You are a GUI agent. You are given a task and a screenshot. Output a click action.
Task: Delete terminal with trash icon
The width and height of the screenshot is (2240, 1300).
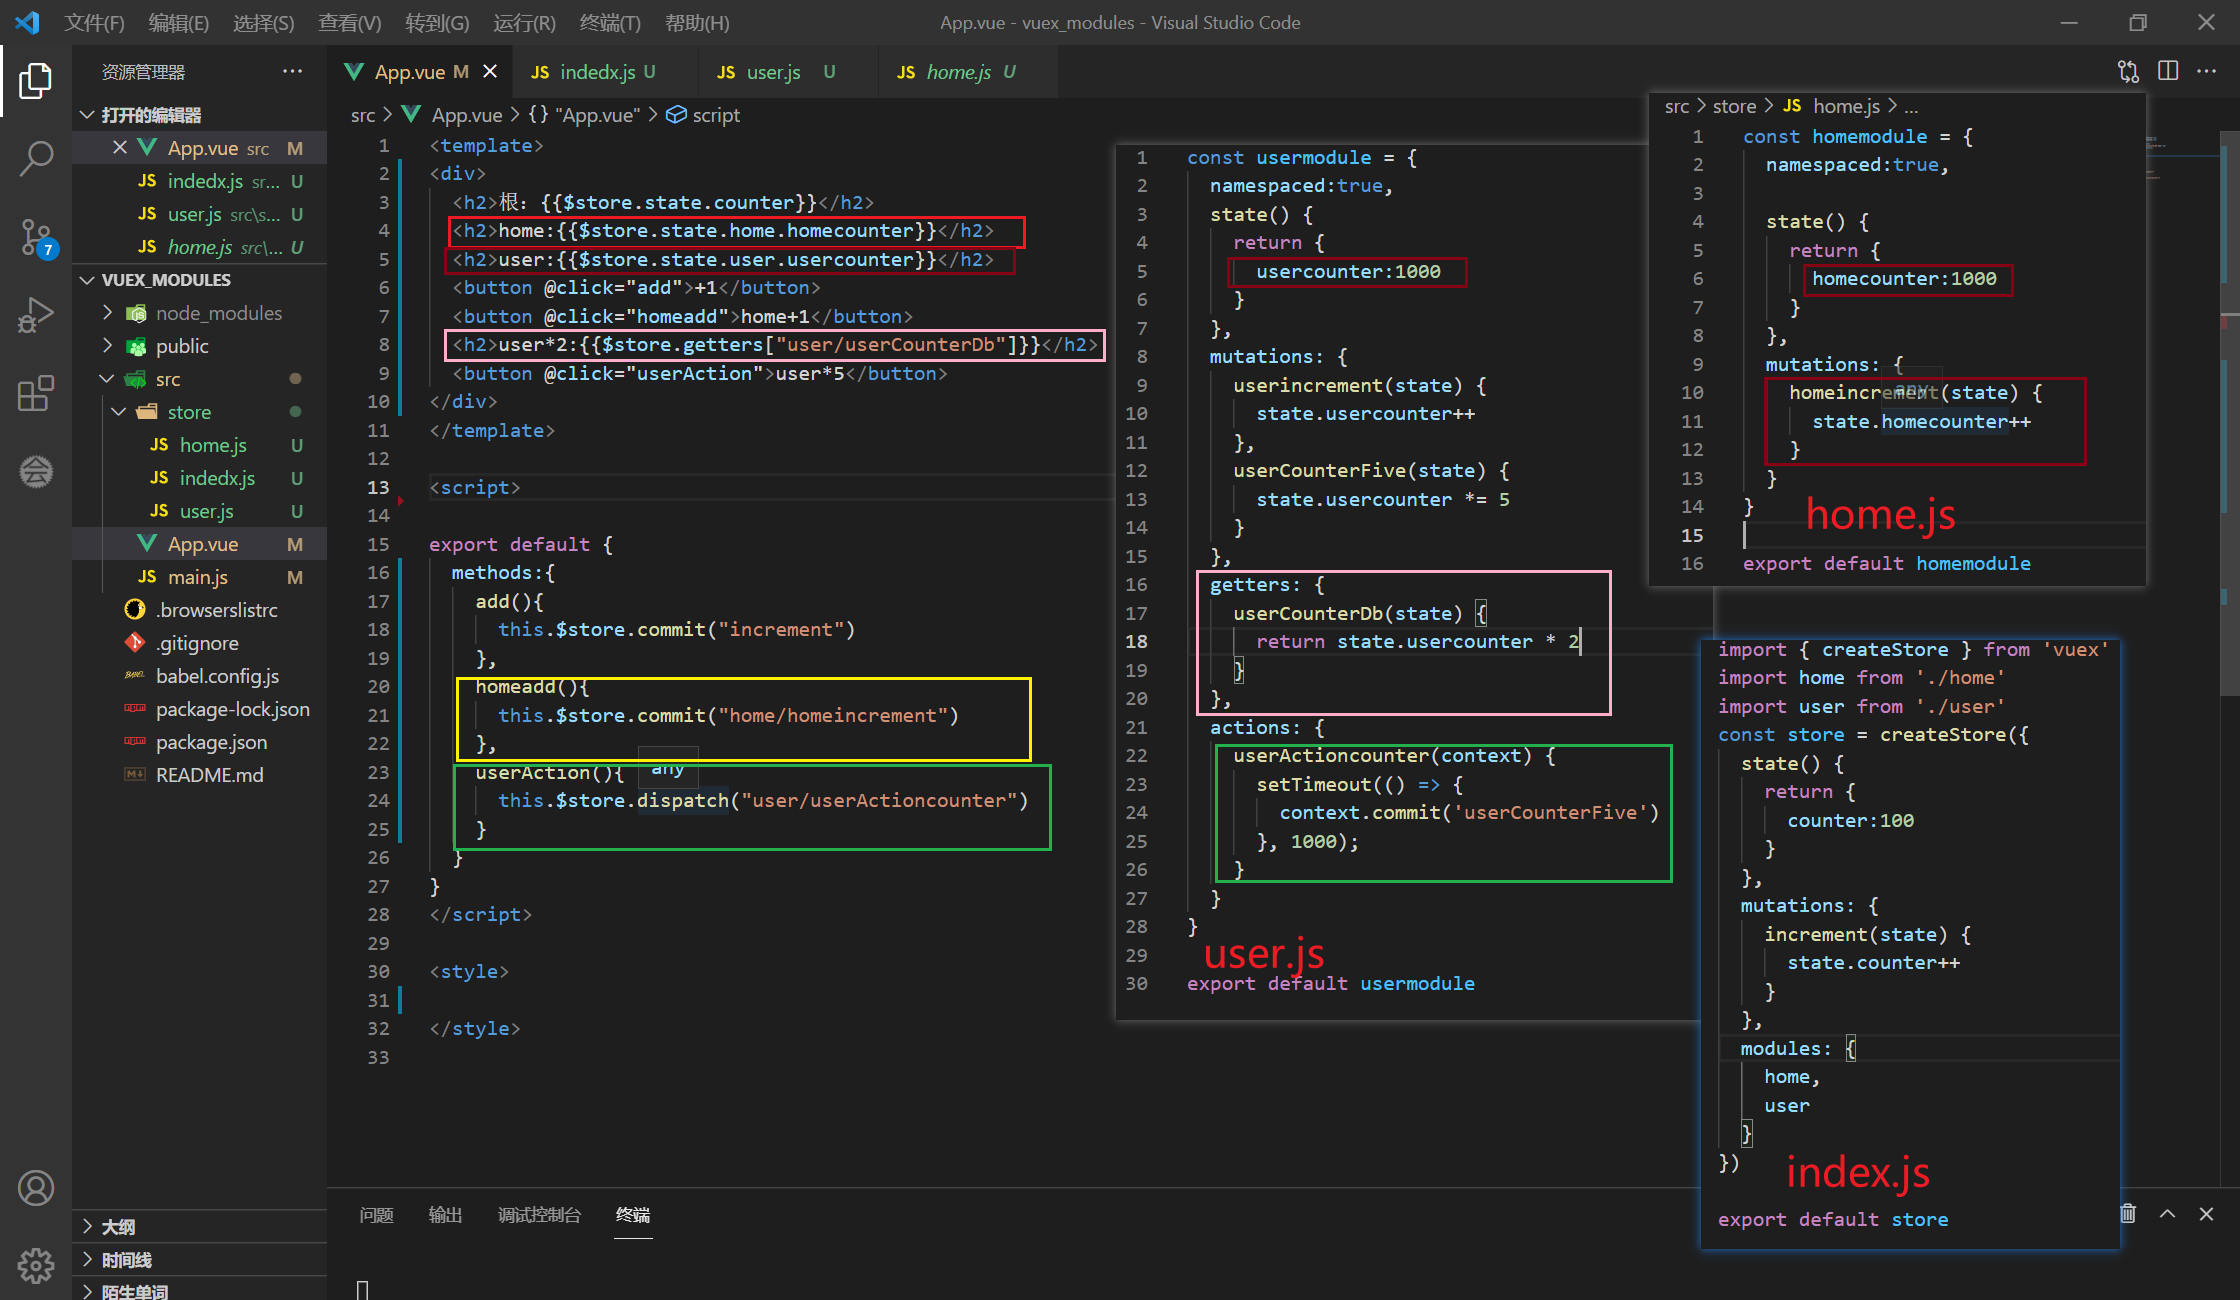[2128, 1214]
